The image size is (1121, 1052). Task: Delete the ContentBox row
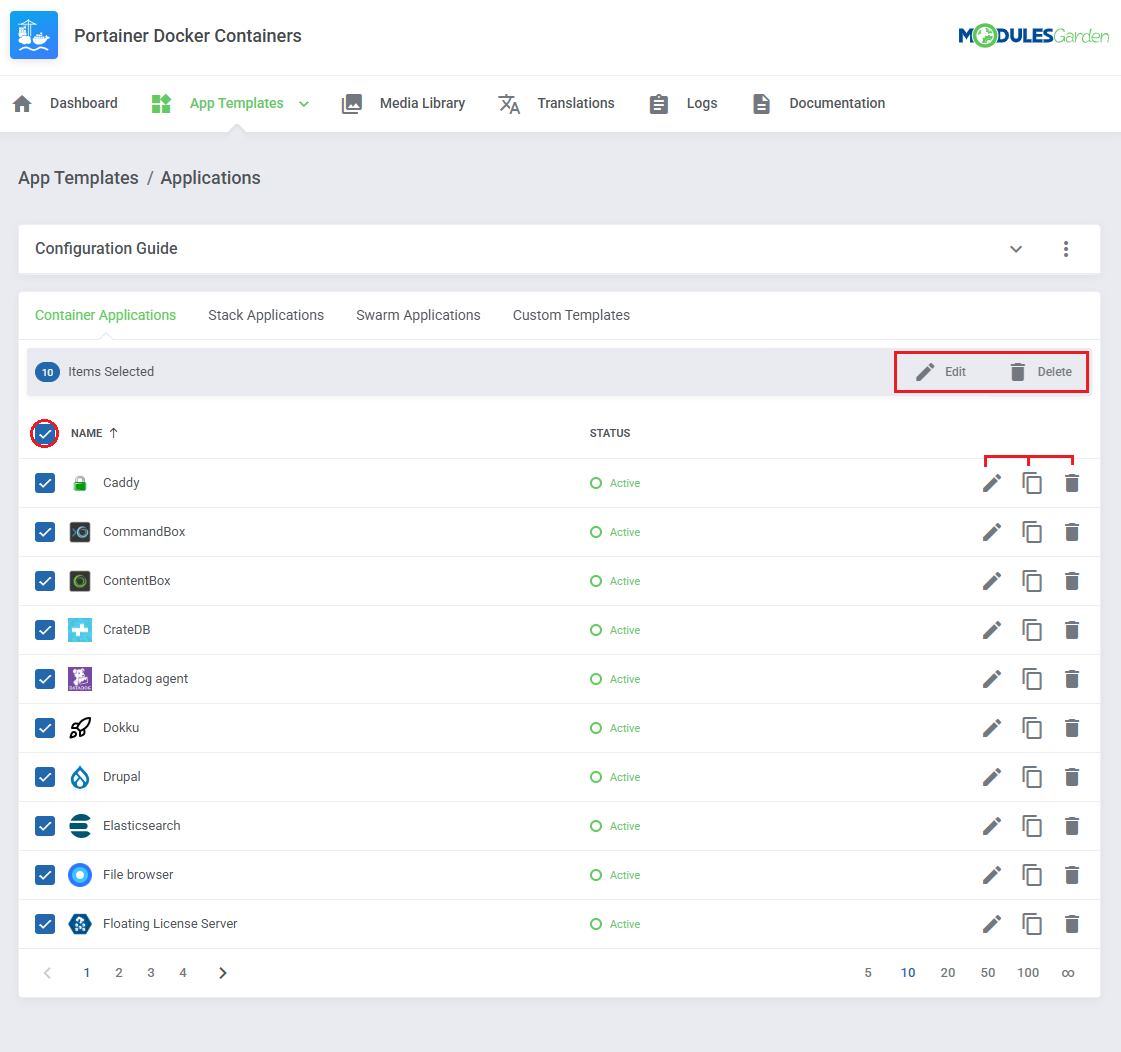1072,581
